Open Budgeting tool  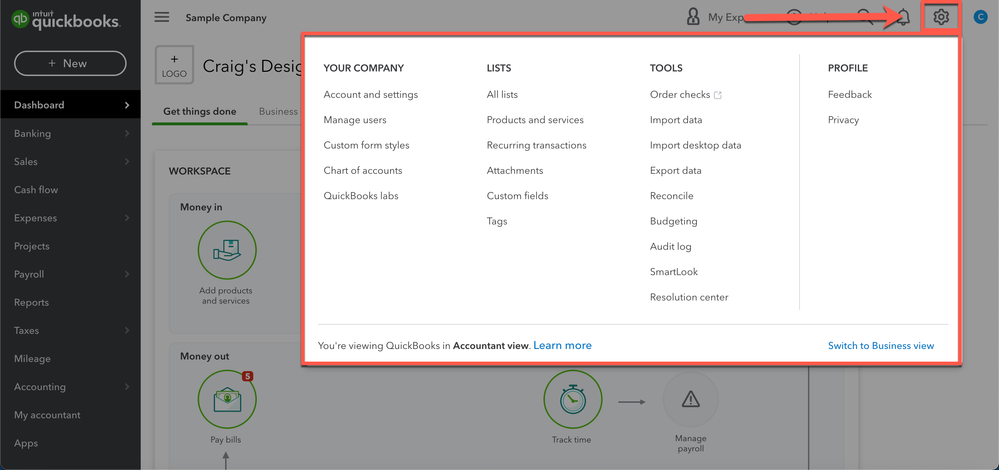tap(673, 221)
